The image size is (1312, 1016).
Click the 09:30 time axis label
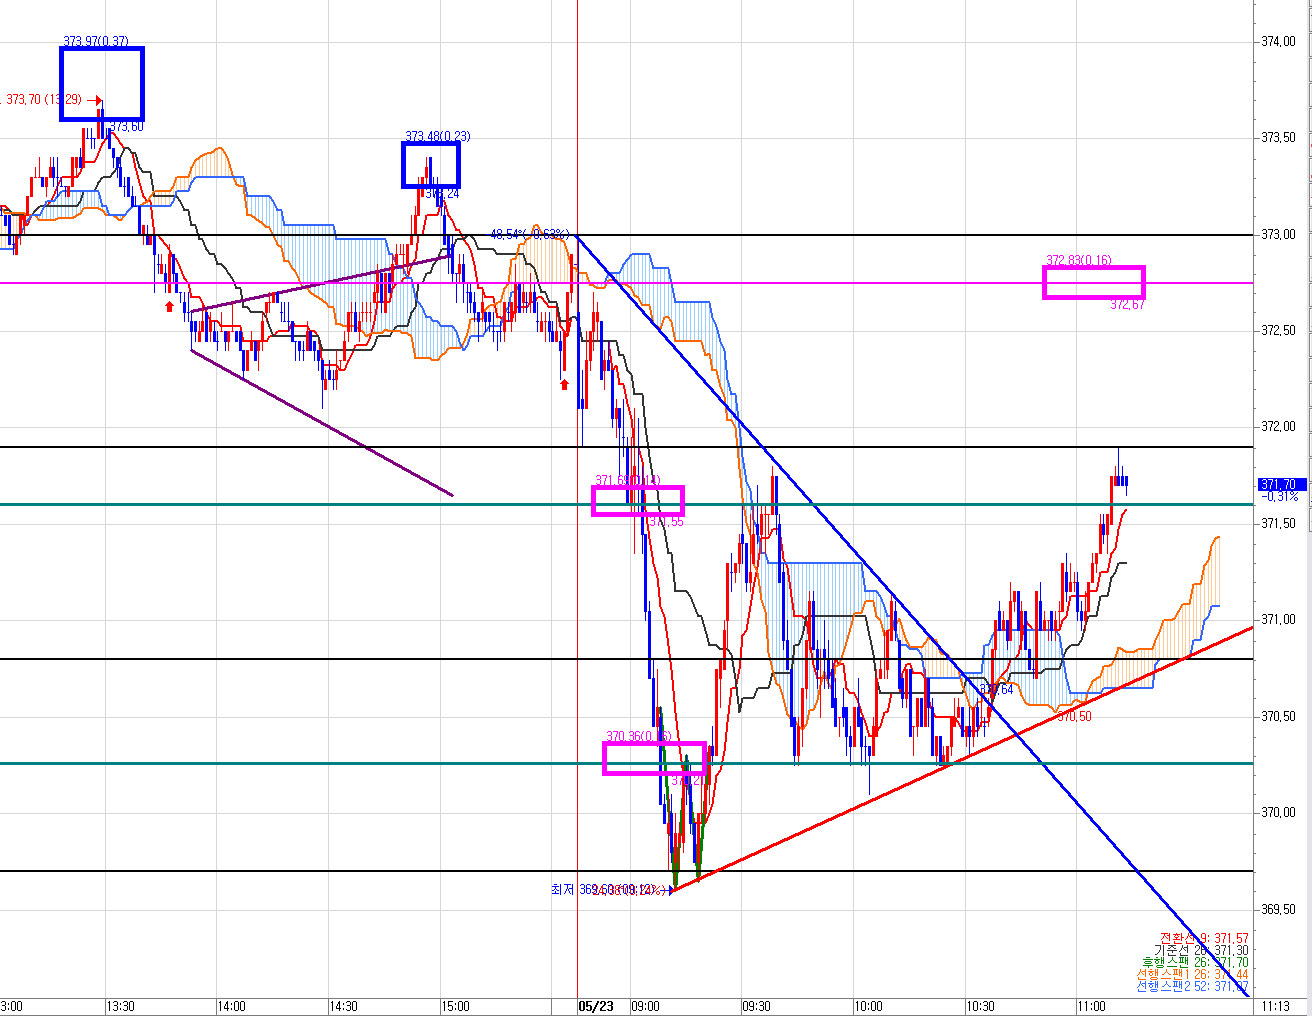[756, 1006]
